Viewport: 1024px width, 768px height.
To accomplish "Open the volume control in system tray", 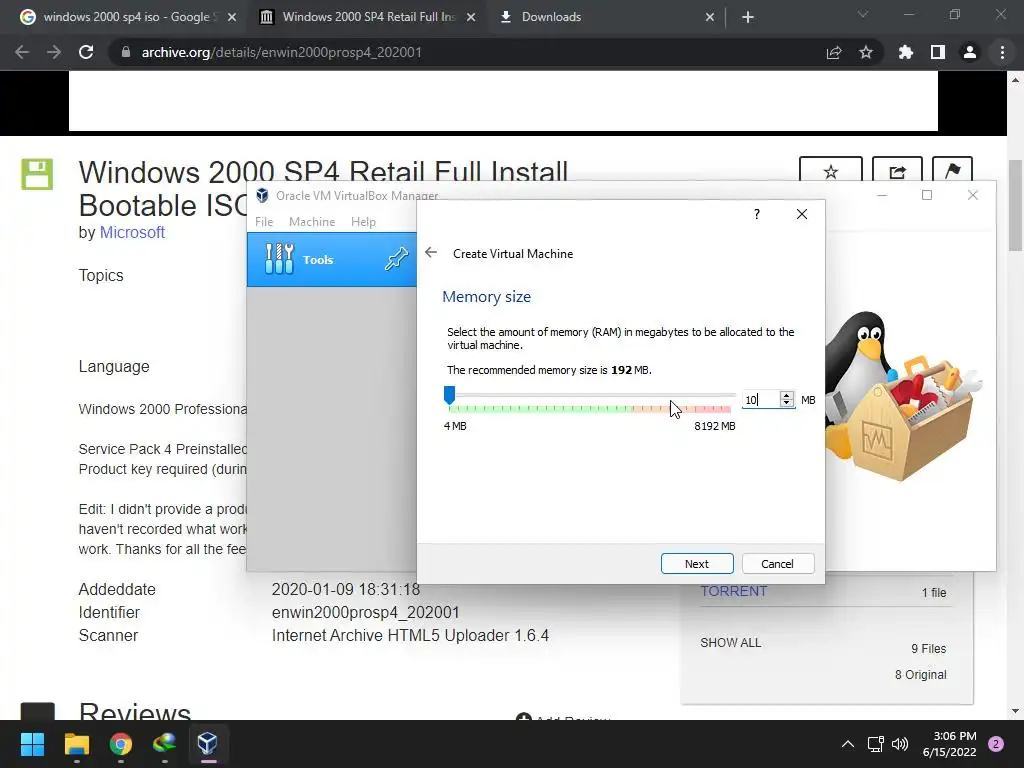I will click(900, 744).
